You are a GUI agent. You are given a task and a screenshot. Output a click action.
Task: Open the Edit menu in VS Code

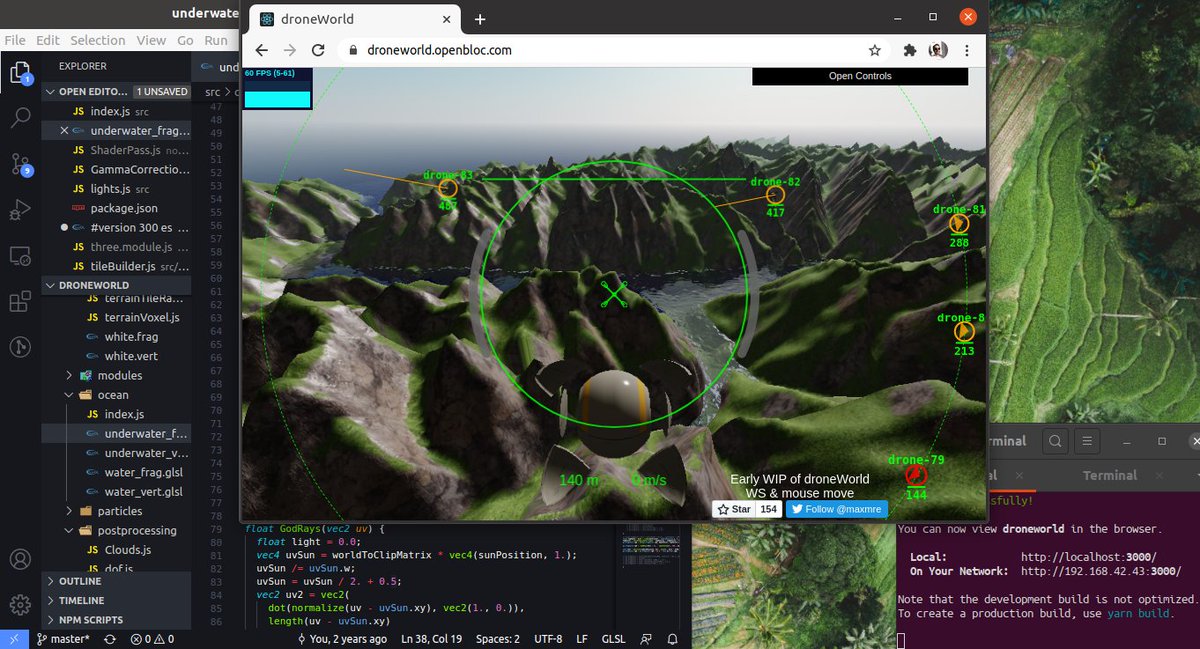48,40
